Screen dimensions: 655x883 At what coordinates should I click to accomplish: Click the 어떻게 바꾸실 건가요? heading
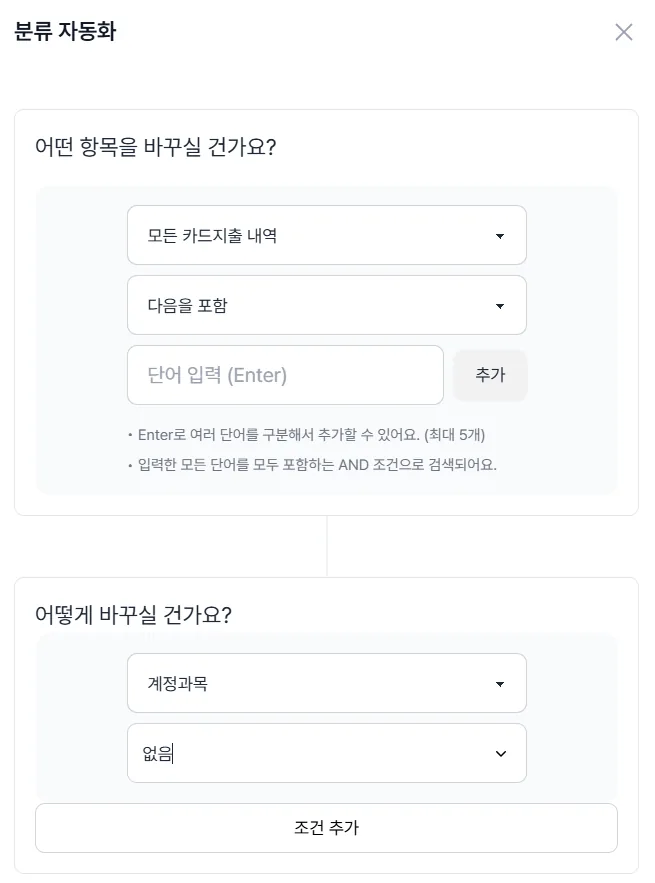133,614
